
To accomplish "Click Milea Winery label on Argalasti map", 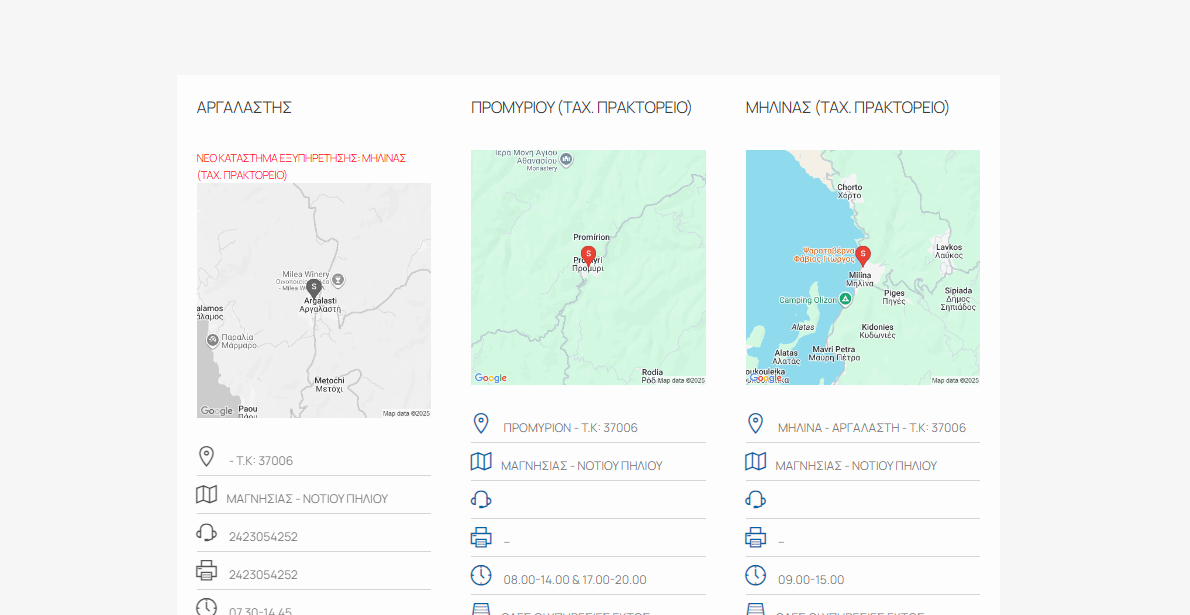I will pyautogui.click(x=306, y=274).
